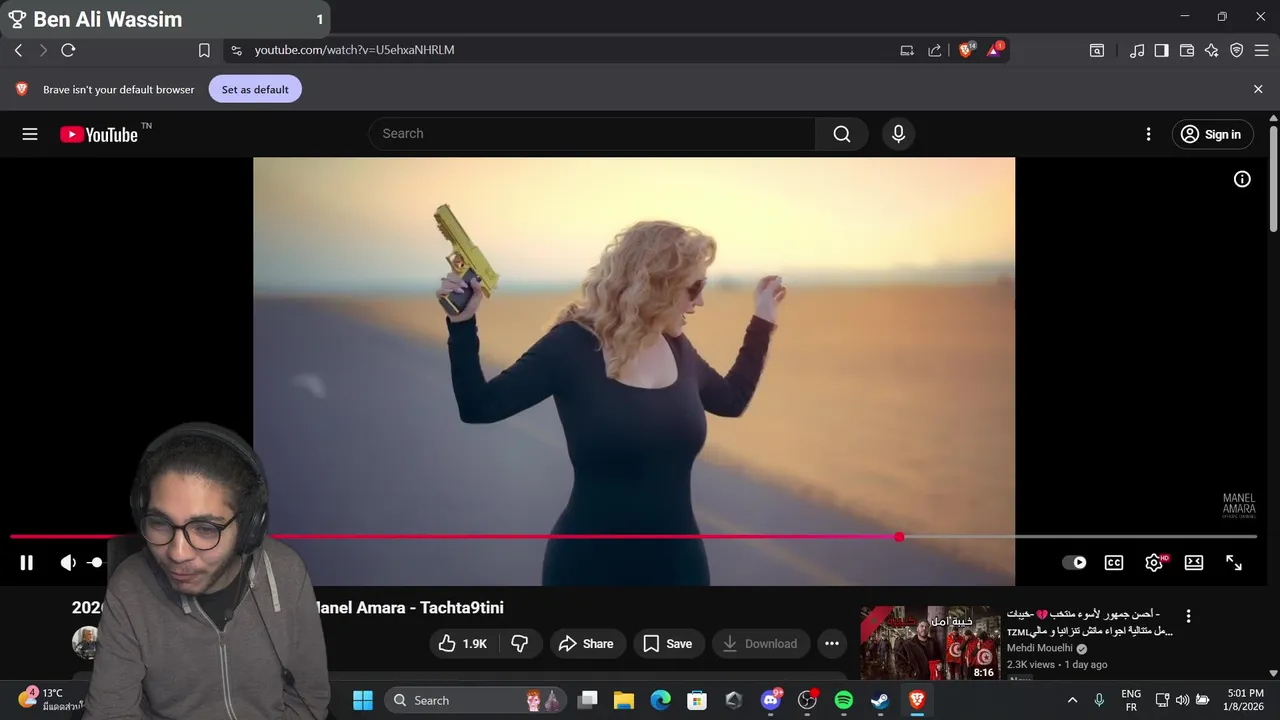Image resolution: width=1280 pixels, height=720 pixels.
Task: Pause the video with the pause button
Action: [27, 563]
